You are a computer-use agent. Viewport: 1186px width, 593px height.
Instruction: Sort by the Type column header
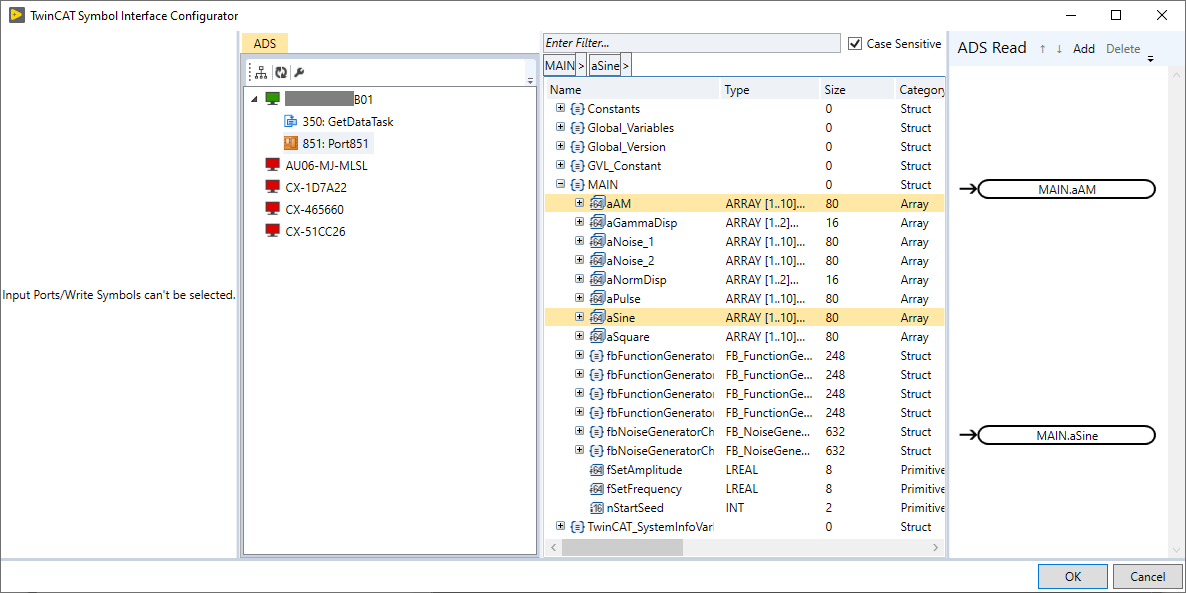(769, 90)
